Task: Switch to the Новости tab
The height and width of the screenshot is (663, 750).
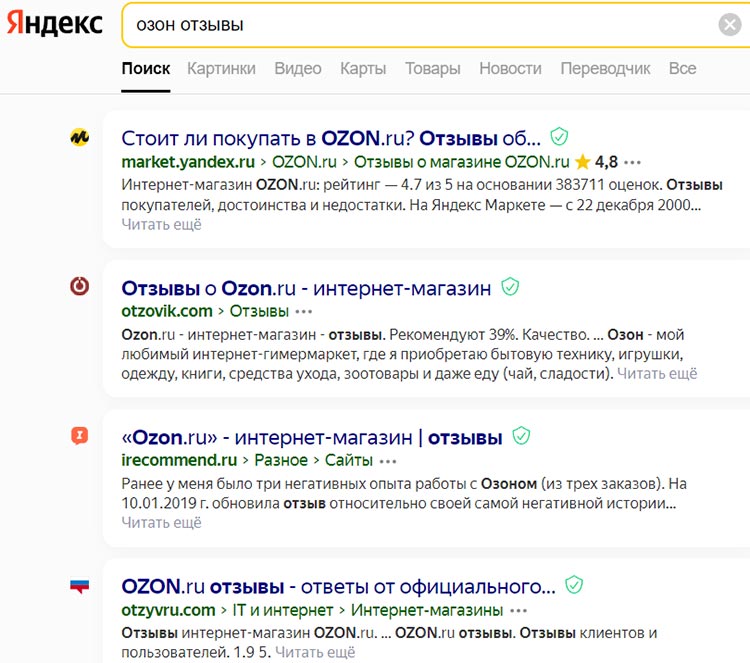Action: 510,68
